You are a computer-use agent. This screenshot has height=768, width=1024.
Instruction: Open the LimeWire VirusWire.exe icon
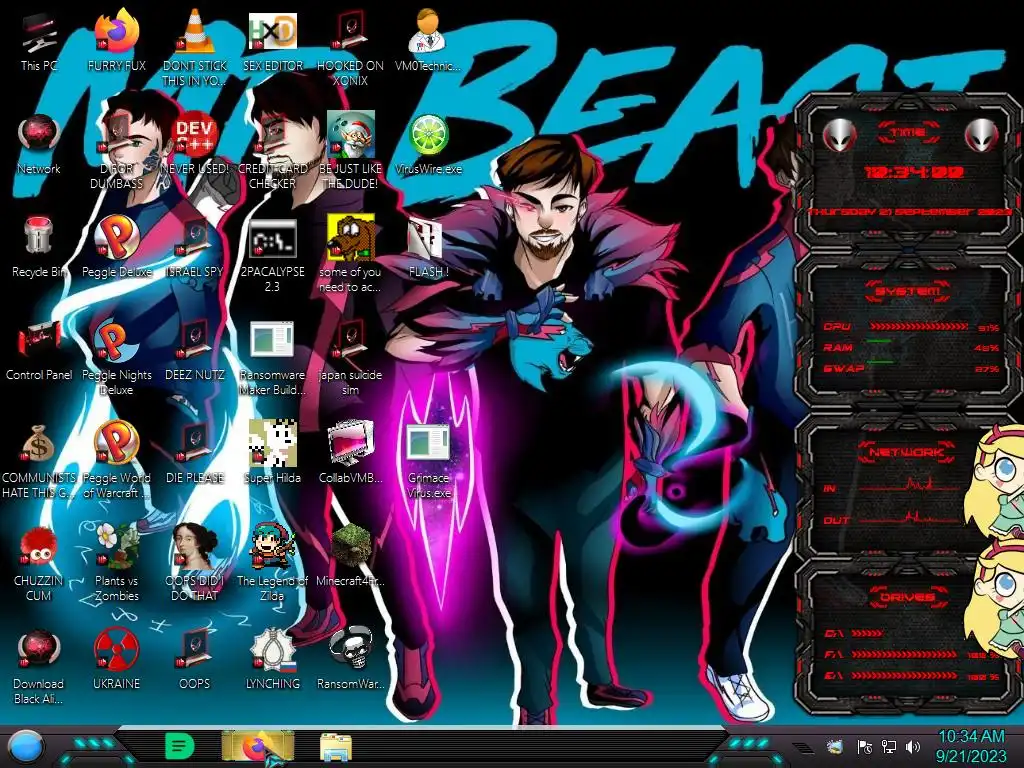(428, 144)
